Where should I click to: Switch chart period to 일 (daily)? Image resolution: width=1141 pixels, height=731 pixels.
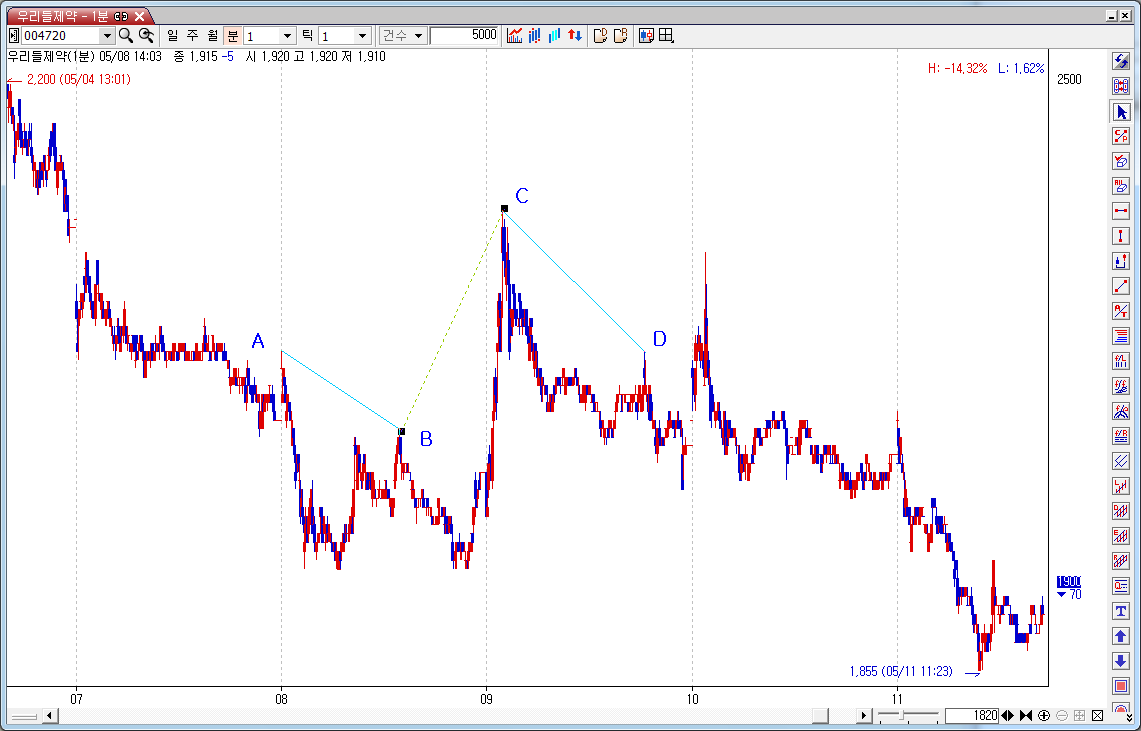[x=173, y=35]
